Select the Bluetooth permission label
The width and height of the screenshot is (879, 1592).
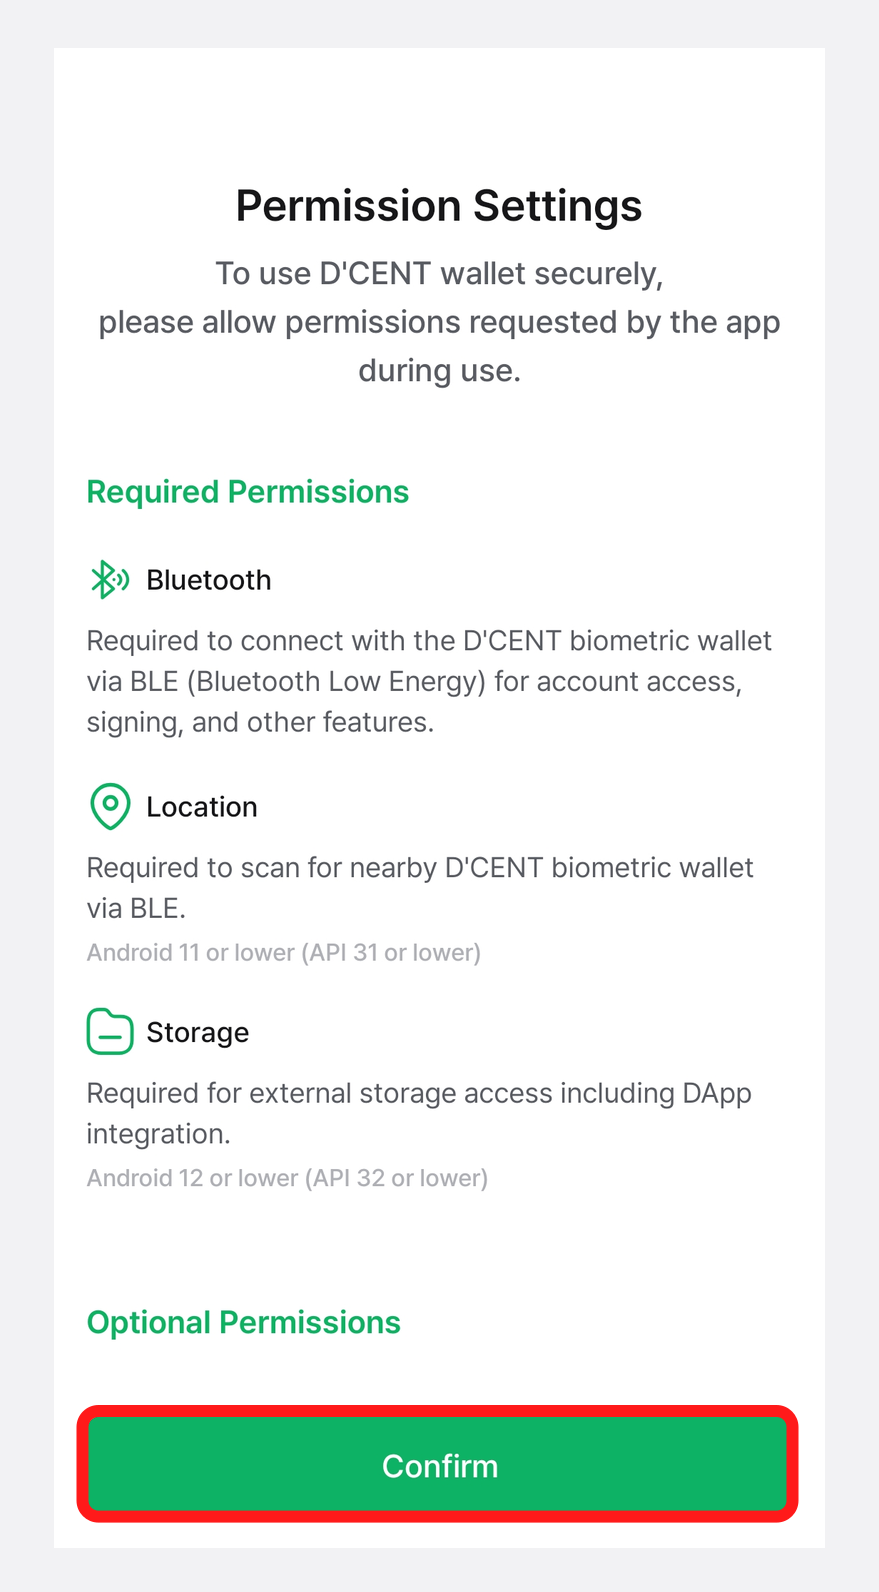(x=209, y=580)
